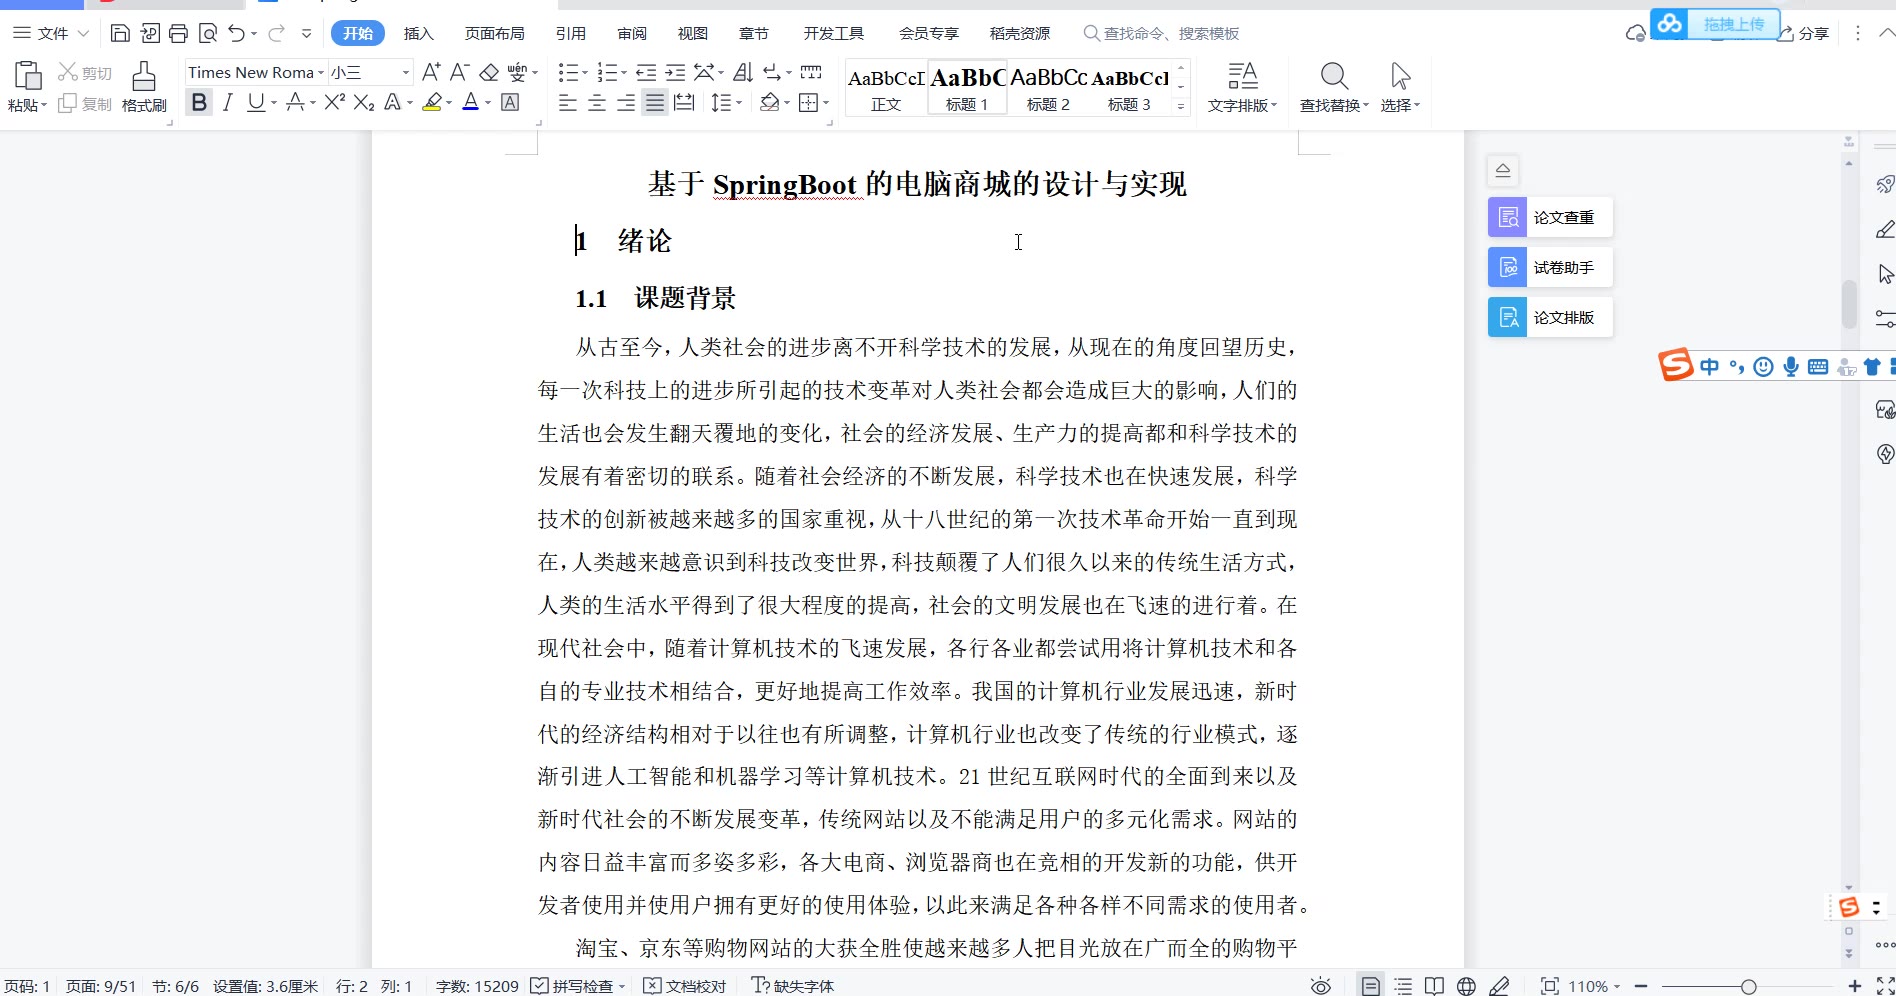Switch to 插入 tab
The width and height of the screenshot is (1896, 996).
click(x=419, y=33)
